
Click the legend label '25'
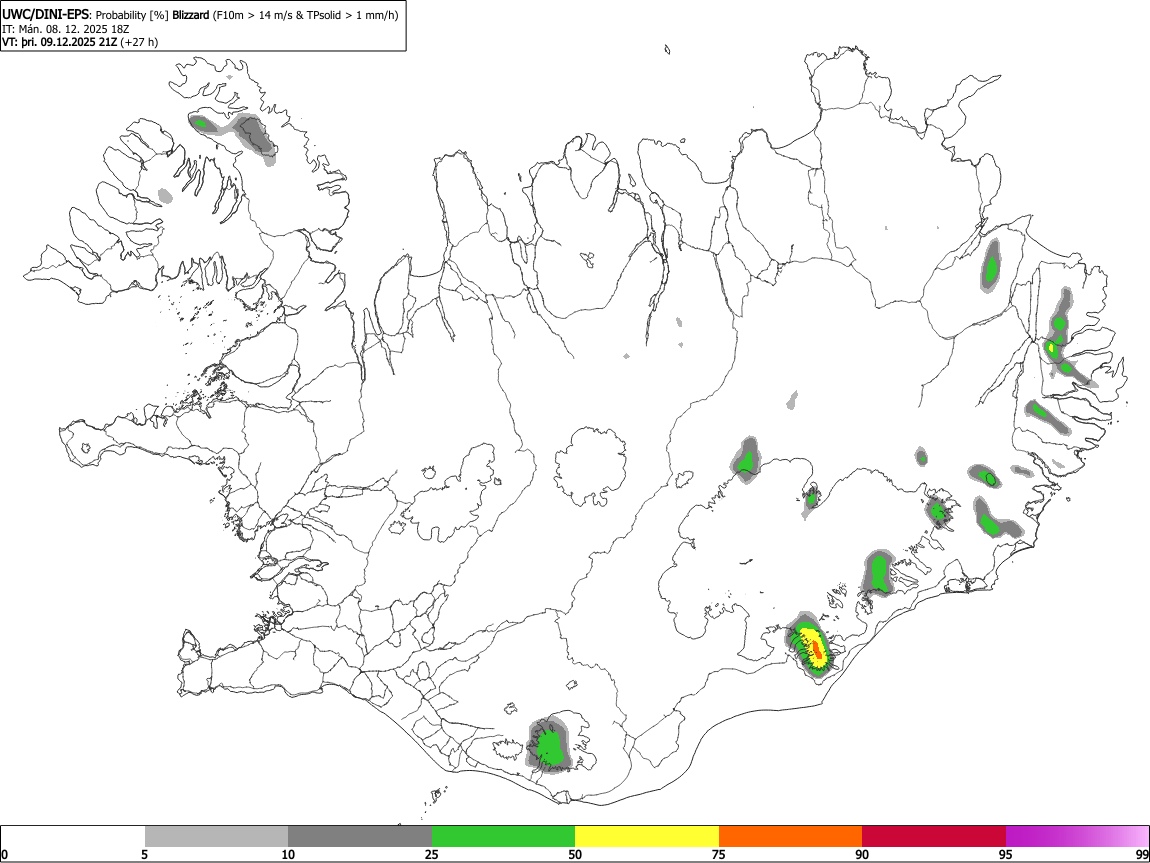point(432,854)
